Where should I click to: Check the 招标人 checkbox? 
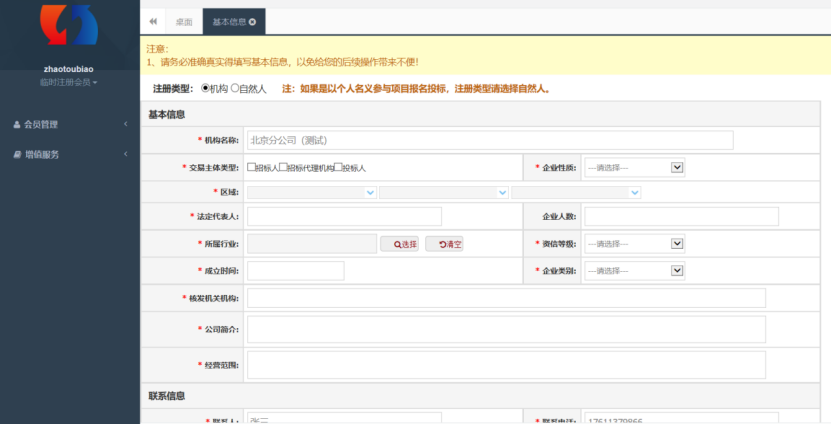point(252,167)
